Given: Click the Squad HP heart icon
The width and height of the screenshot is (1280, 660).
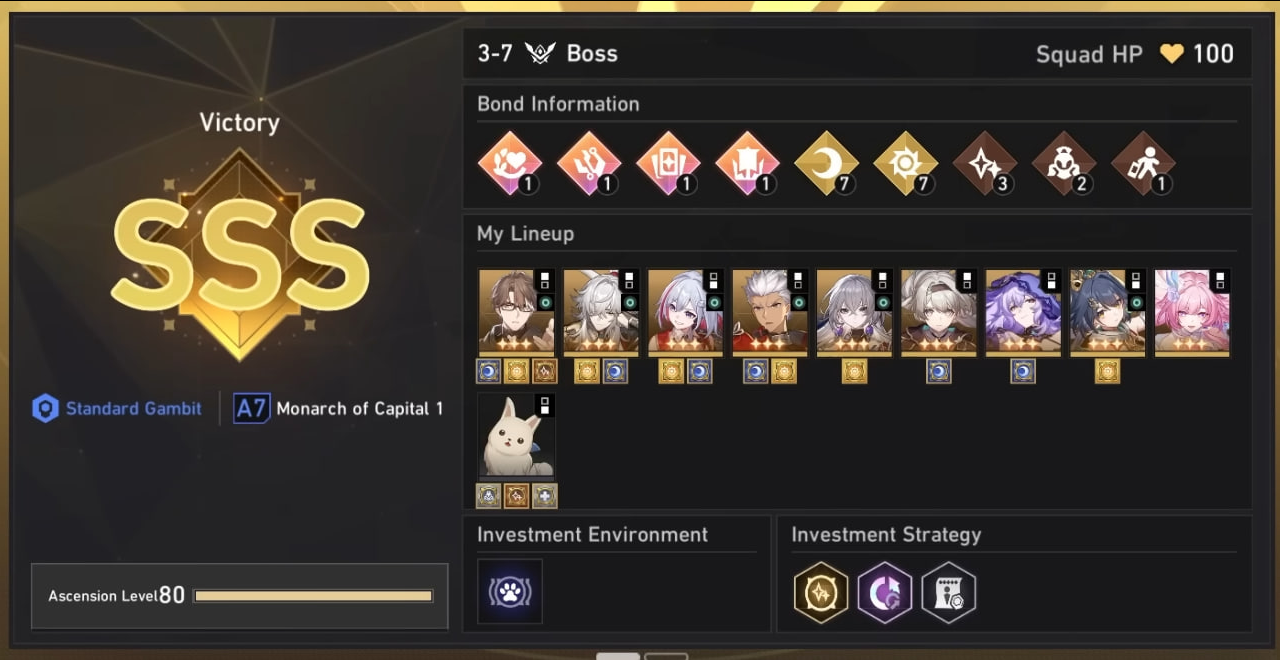Looking at the screenshot, I should tap(1171, 54).
